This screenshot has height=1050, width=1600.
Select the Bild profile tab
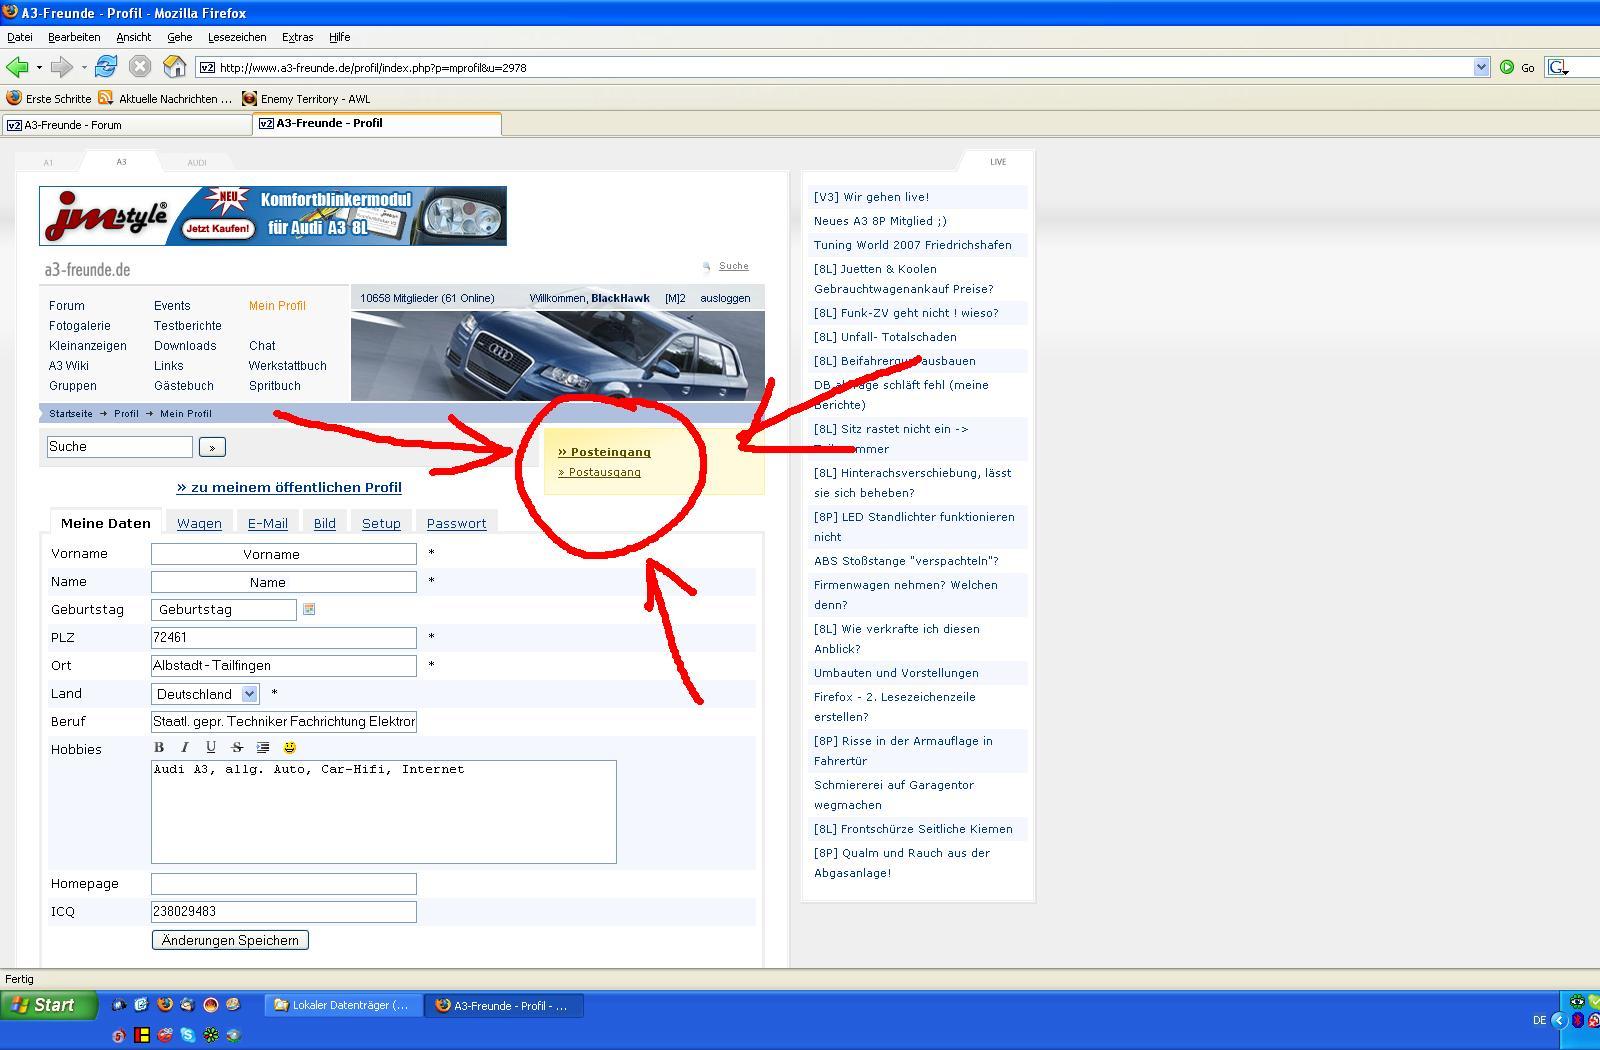325,523
